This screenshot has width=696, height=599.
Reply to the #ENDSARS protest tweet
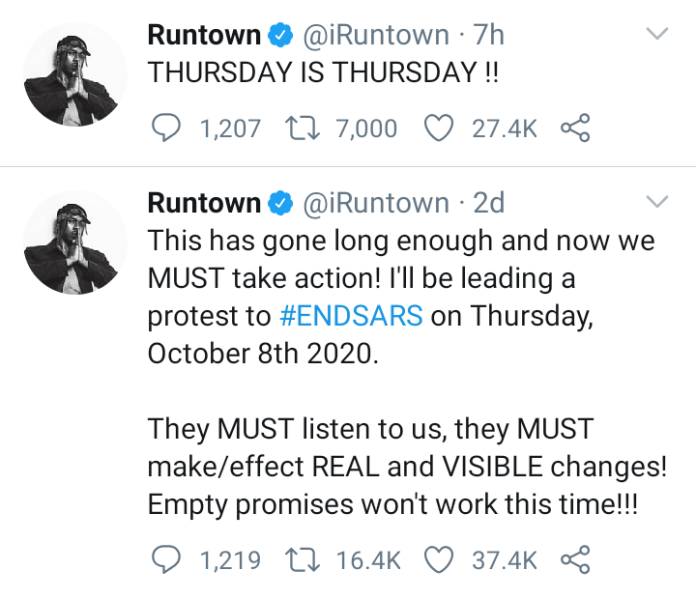(x=166, y=560)
